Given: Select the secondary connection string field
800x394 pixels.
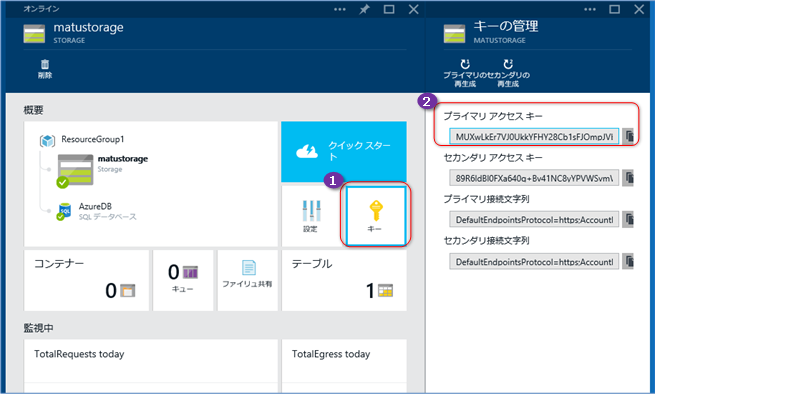Looking at the screenshot, I should pyautogui.click(x=534, y=261).
